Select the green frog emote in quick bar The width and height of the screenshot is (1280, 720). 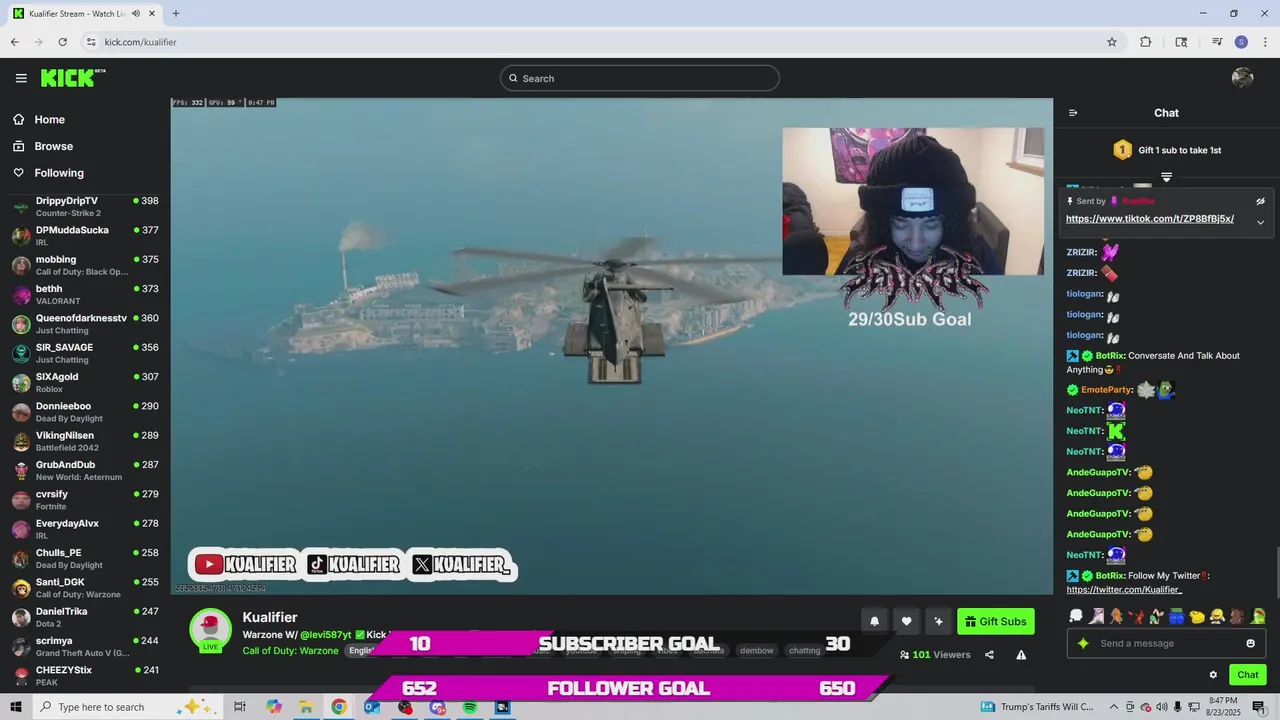click(1258, 617)
